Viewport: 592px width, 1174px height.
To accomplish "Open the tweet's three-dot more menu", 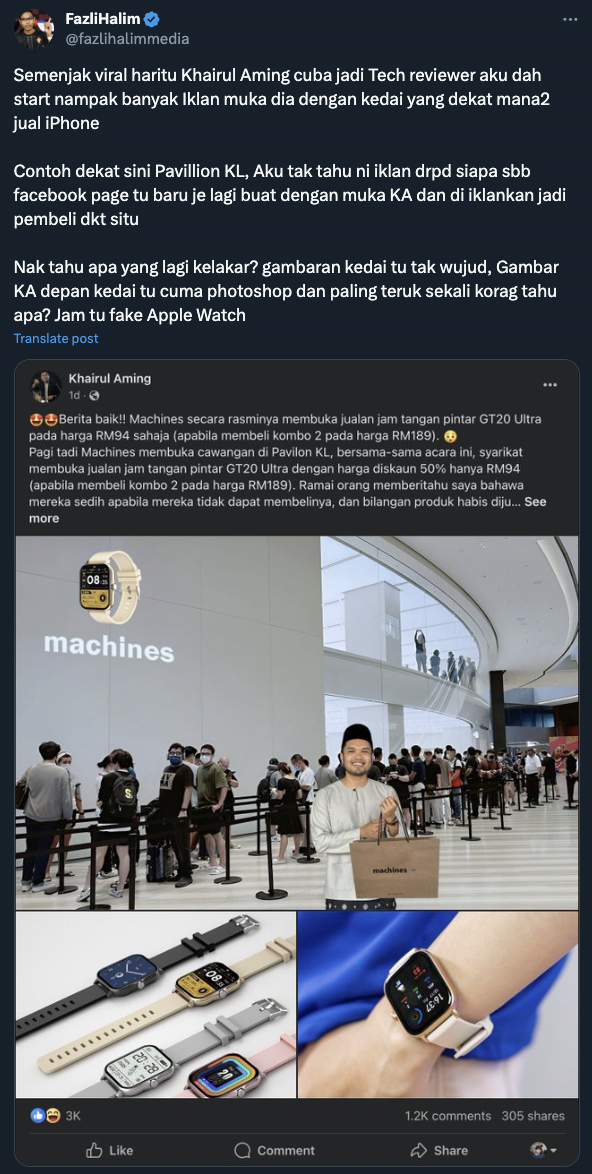I will coord(570,19).
